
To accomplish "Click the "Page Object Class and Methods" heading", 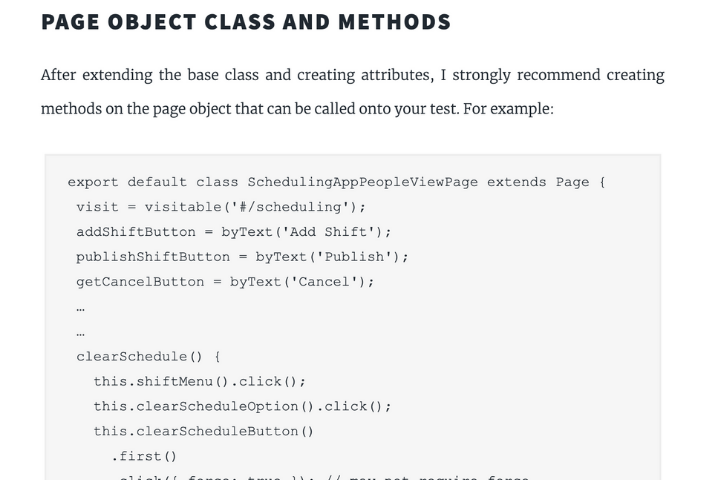I will click(246, 22).
